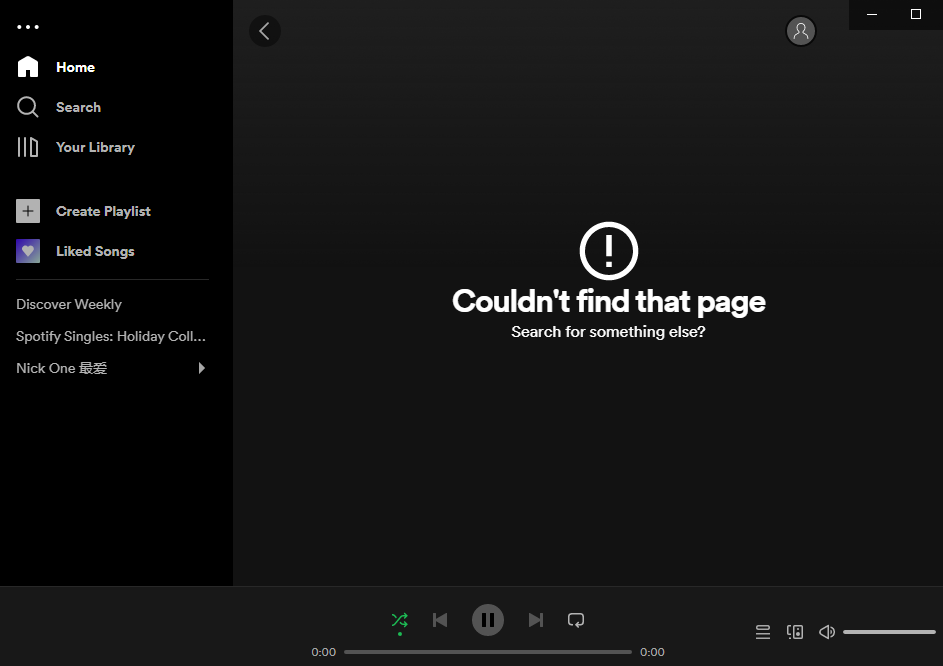Expand the Nick One folder arrow
The height and width of the screenshot is (666, 943).
click(201, 368)
